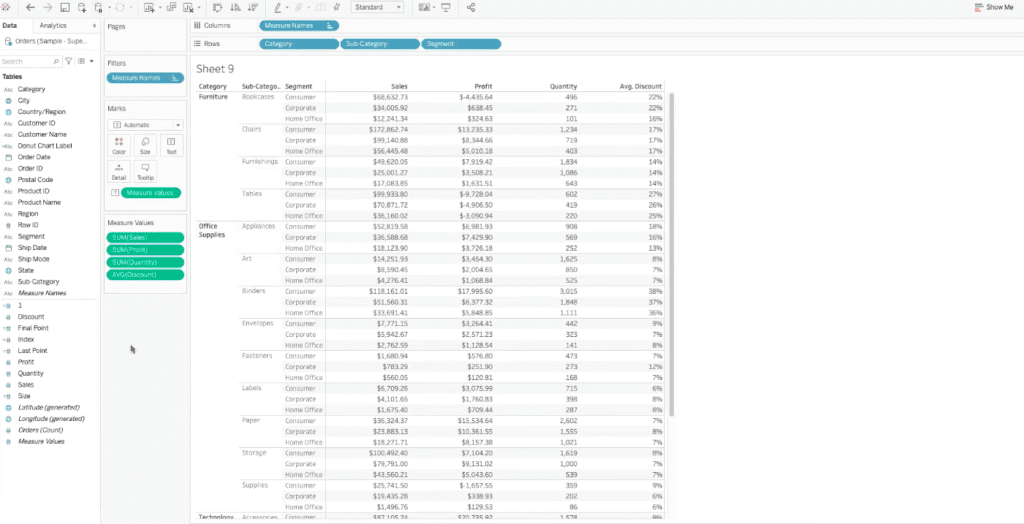This screenshot has width=1024, height=524.
Task: Click the Sub-Category pill on Rows
Action: pos(380,44)
